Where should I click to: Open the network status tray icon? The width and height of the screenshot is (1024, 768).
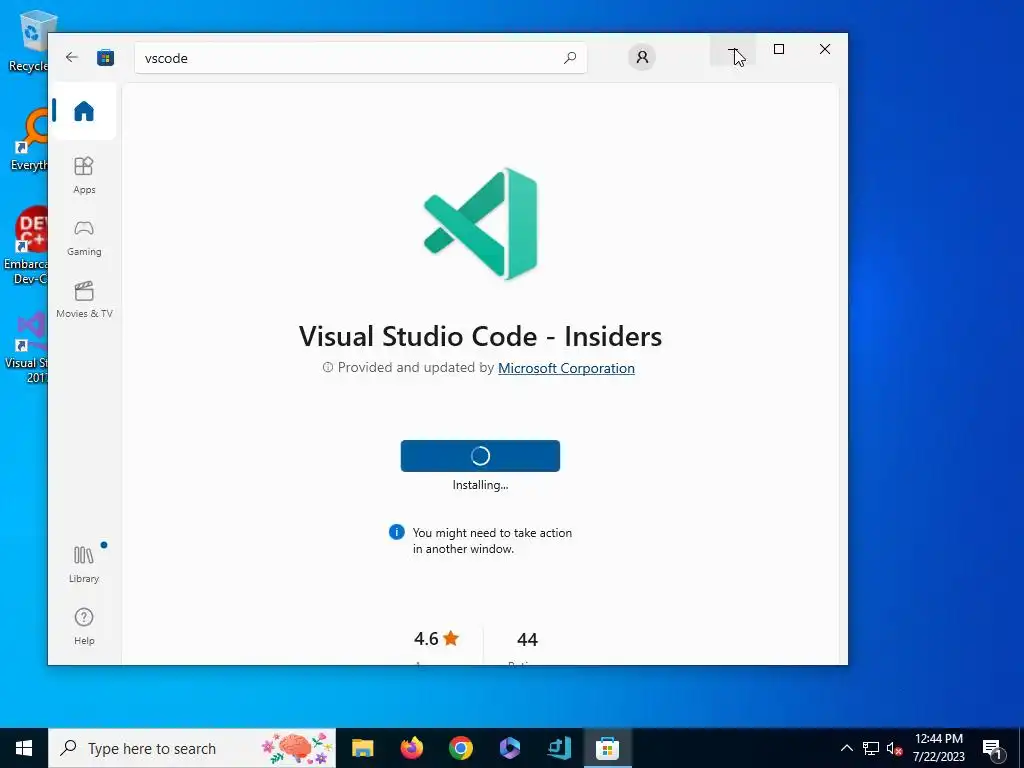pyautogui.click(x=871, y=748)
